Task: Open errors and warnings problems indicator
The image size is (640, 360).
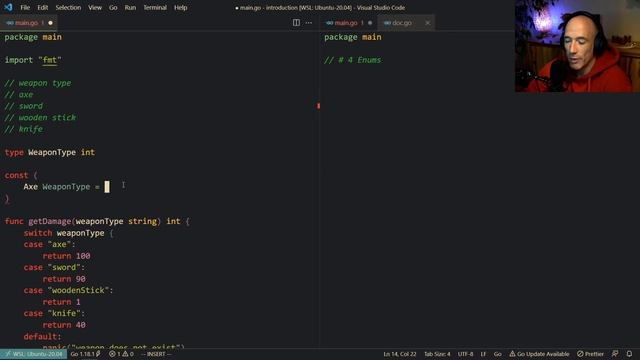Action: click(x=121, y=354)
